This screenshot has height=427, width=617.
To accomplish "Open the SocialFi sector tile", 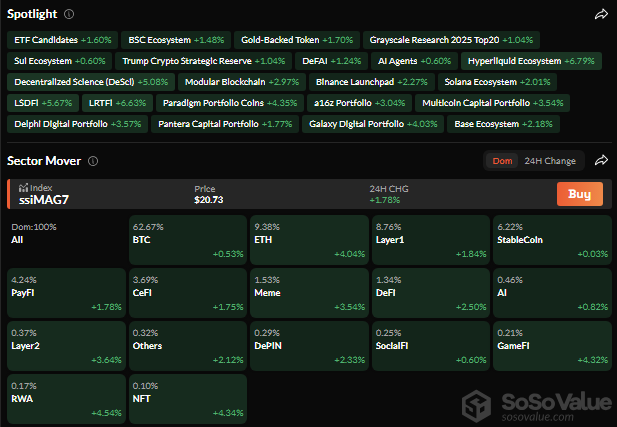I will tap(431, 346).
